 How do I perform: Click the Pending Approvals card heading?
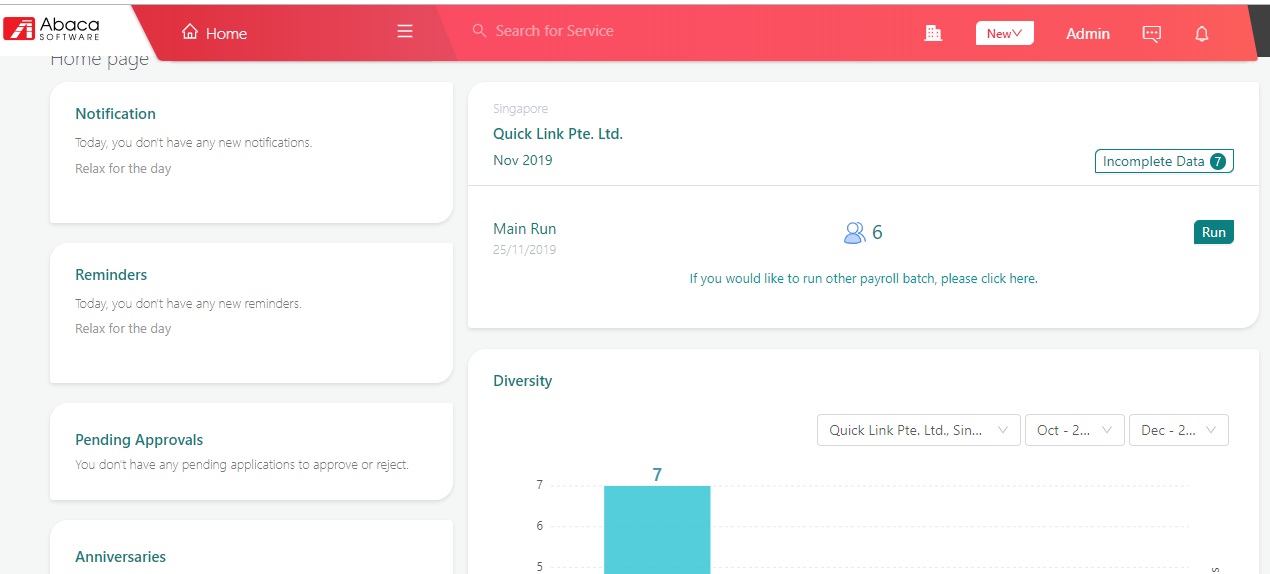(139, 440)
